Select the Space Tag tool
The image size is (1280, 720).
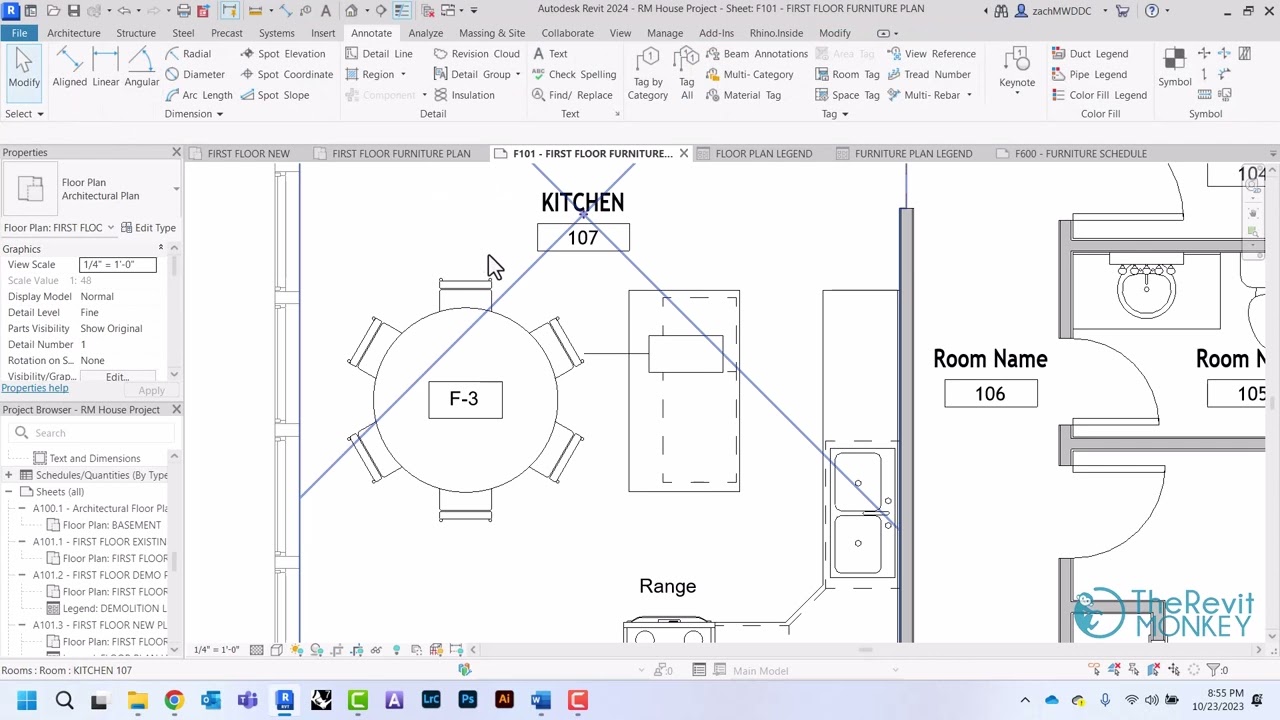(x=847, y=95)
